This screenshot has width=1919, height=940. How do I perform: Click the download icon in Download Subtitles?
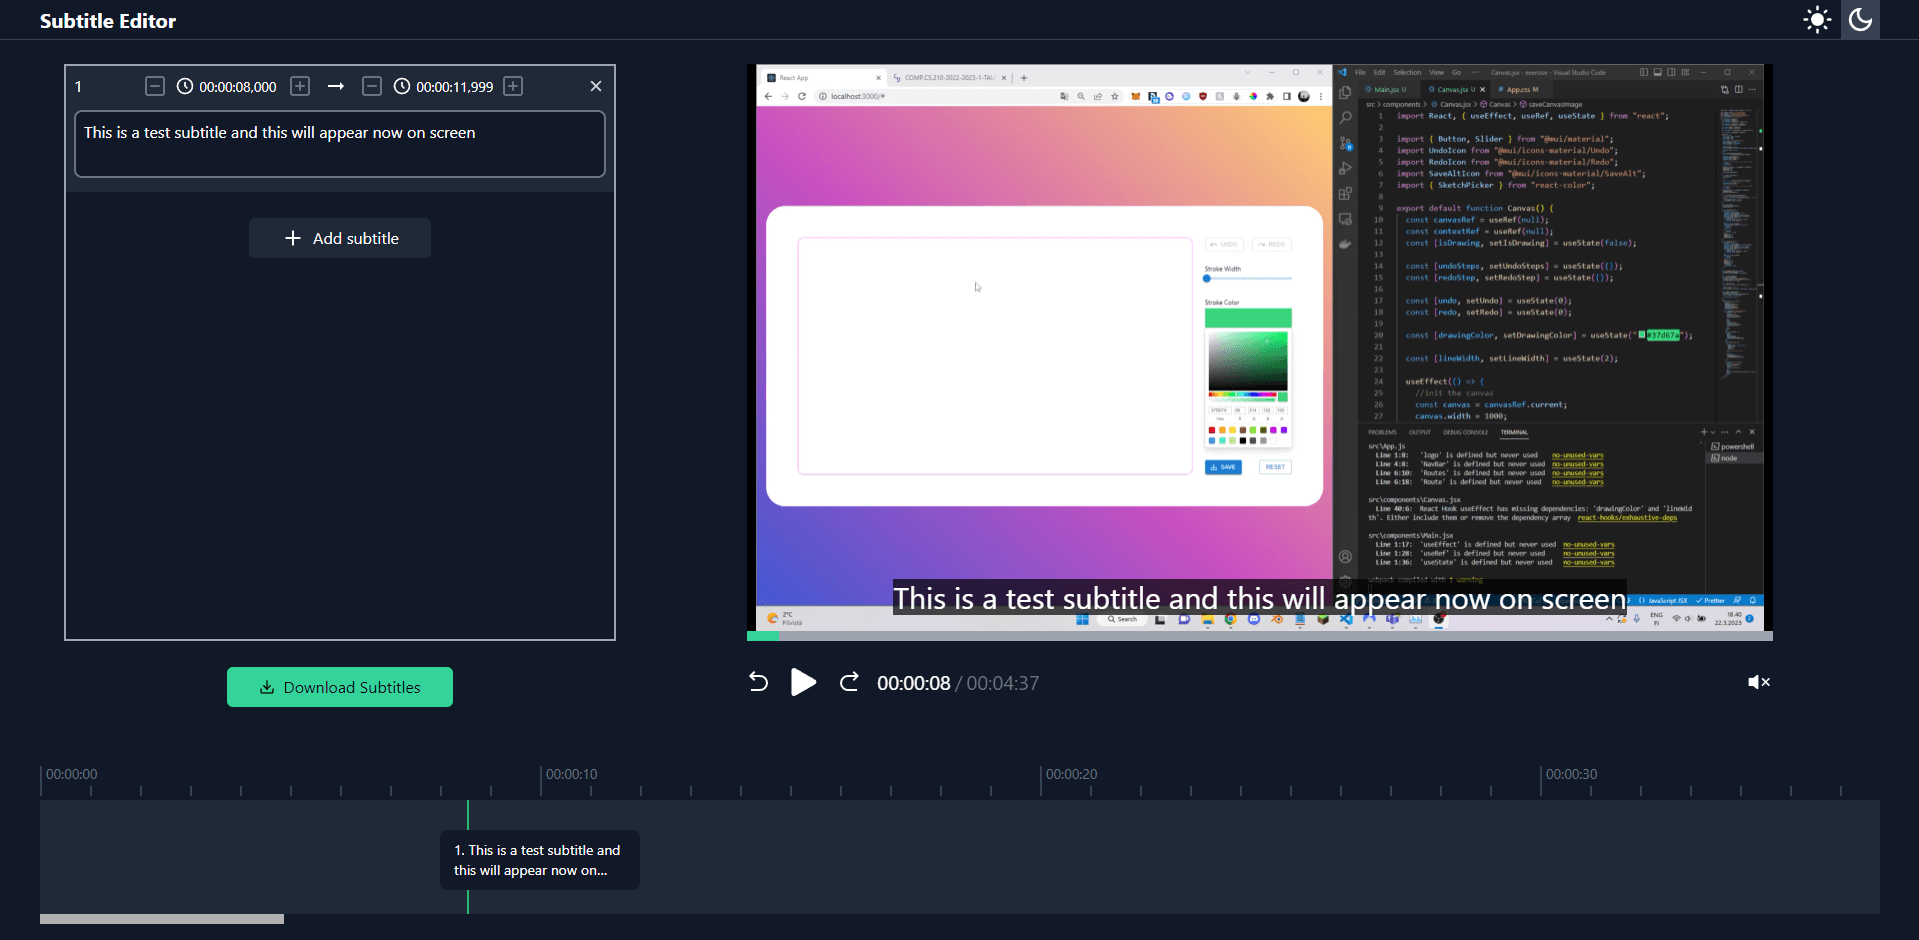(266, 687)
